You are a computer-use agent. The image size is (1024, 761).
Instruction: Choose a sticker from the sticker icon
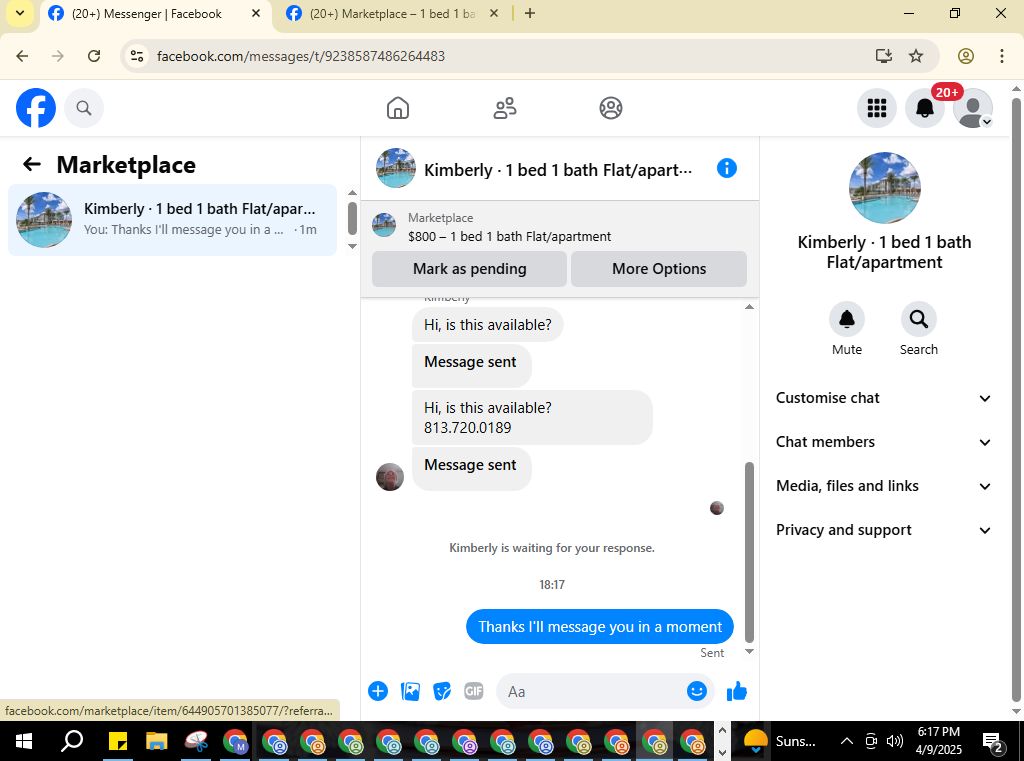click(x=442, y=691)
